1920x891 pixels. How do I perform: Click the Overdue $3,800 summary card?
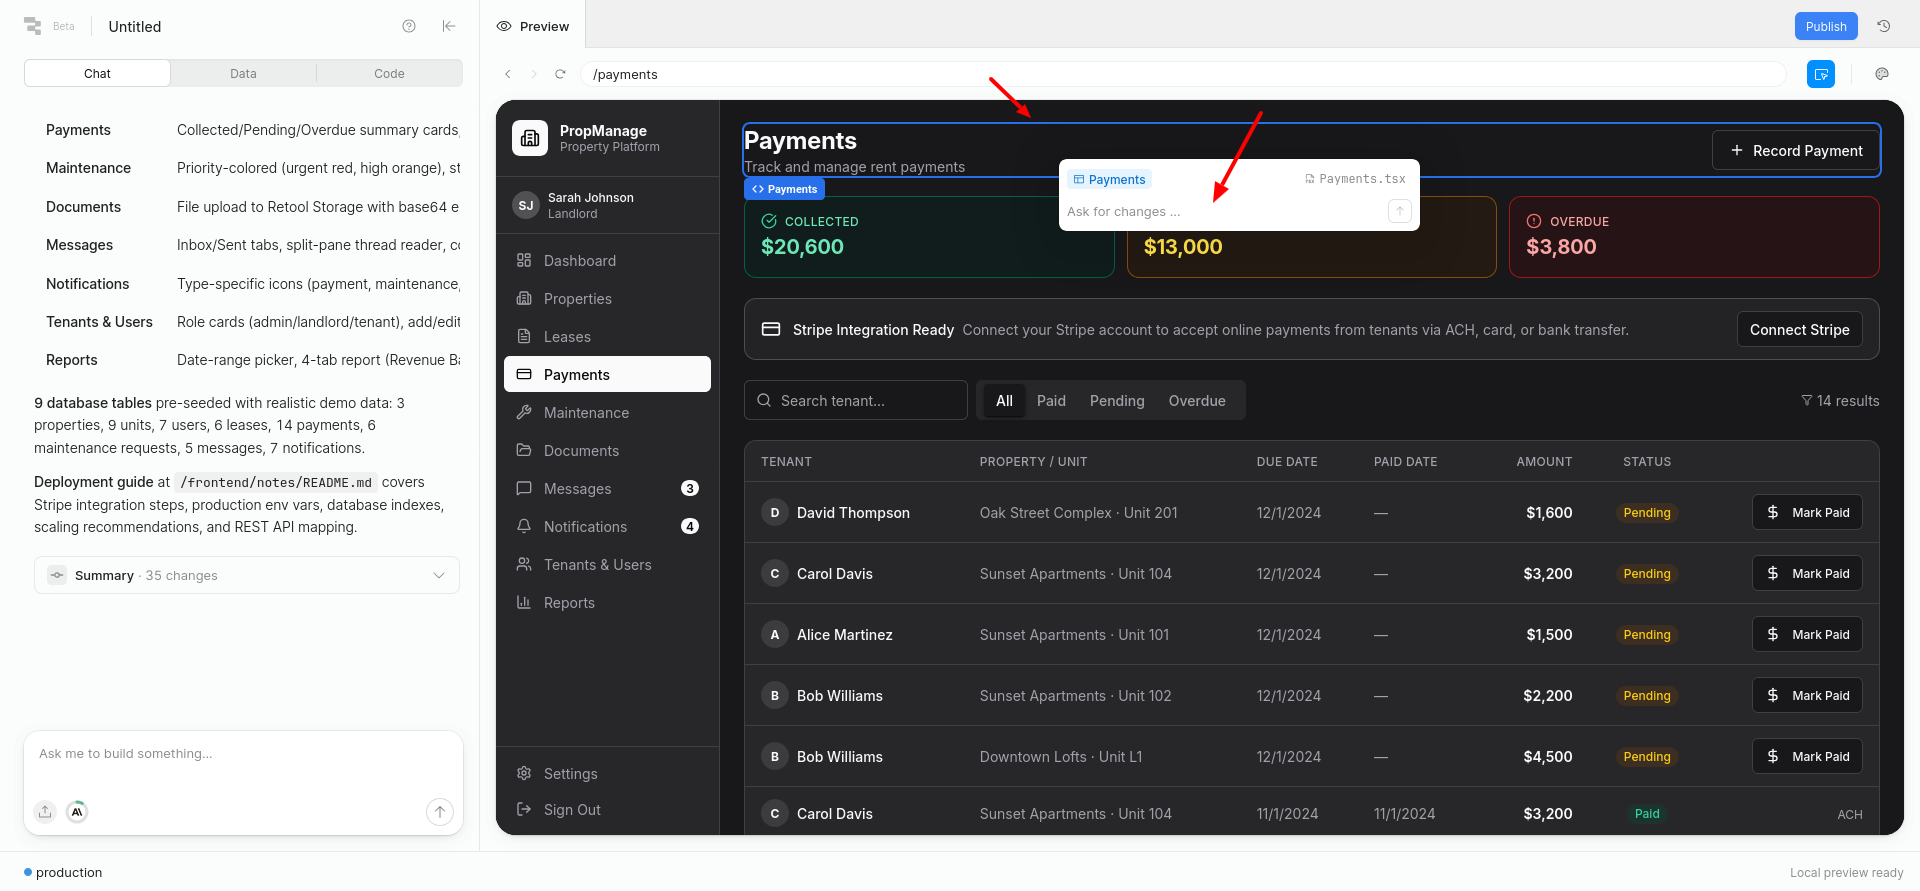tap(1694, 237)
